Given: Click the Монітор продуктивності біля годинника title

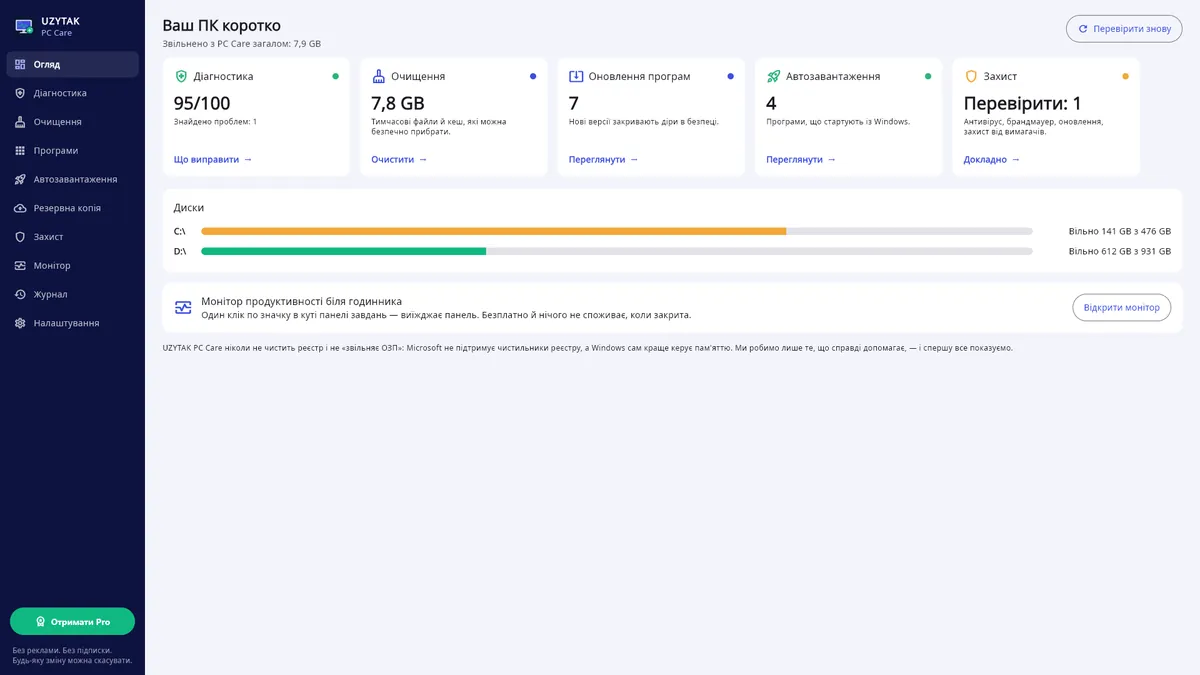Looking at the screenshot, I should 302,301.
